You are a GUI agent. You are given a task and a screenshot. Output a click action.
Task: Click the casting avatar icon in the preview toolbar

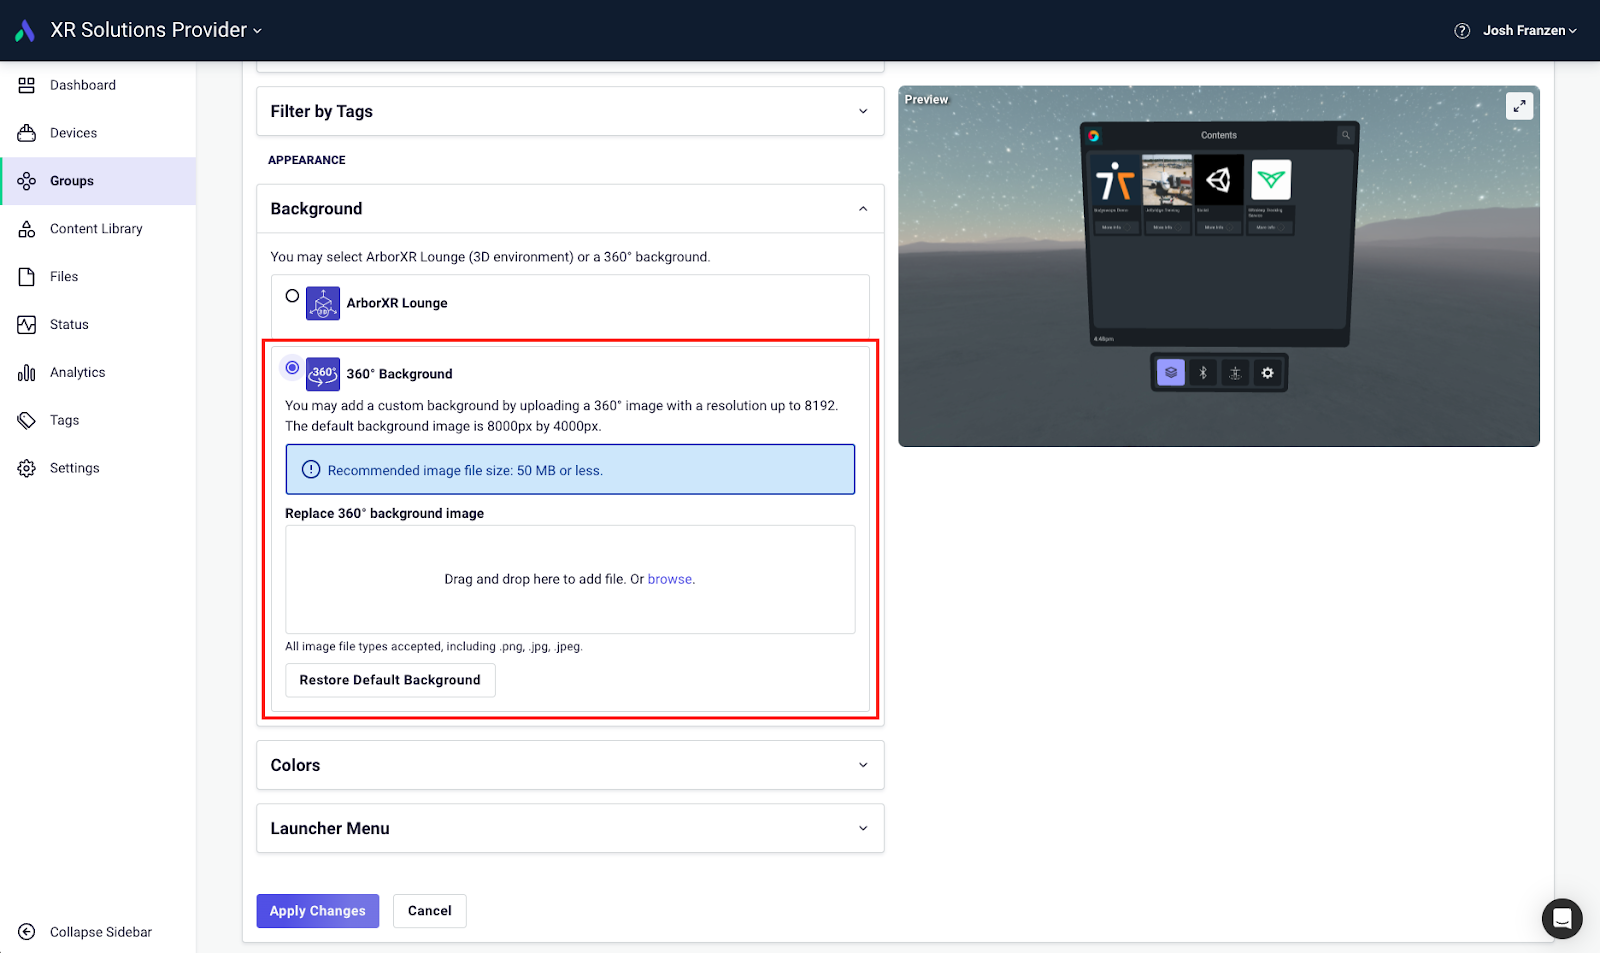pyautogui.click(x=1235, y=372)
